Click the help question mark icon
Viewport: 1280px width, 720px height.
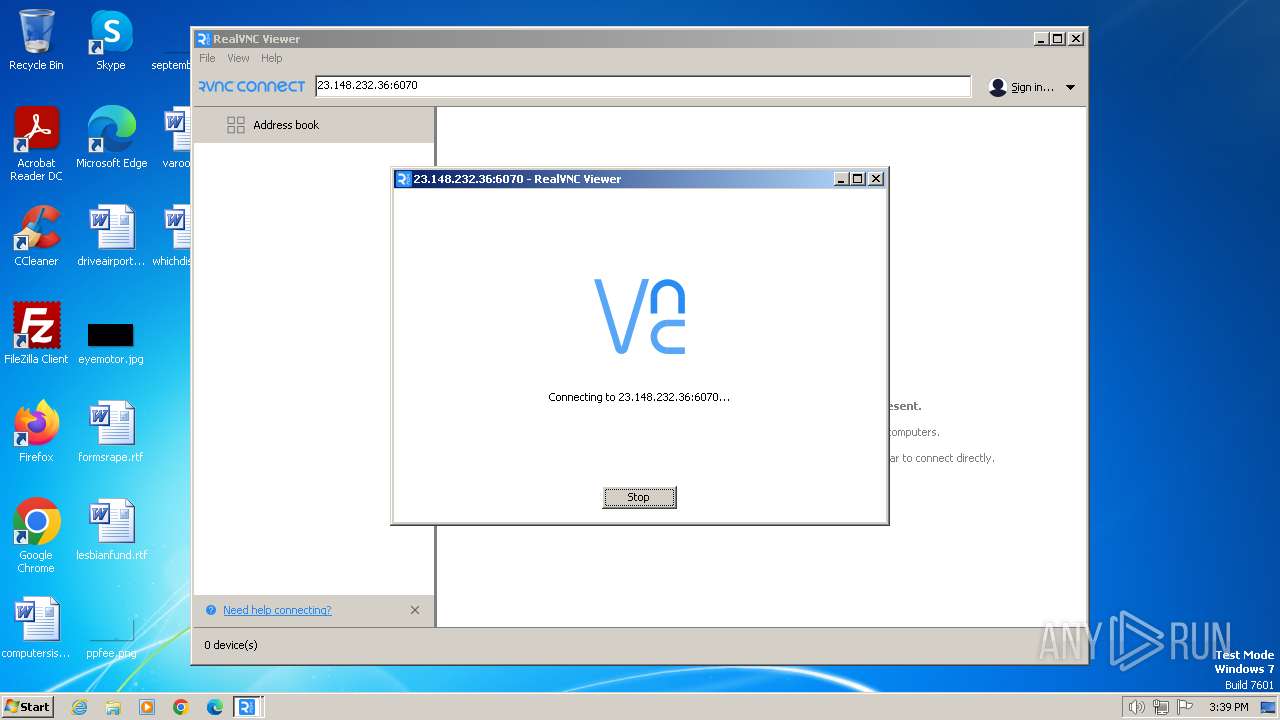(211, 610)
